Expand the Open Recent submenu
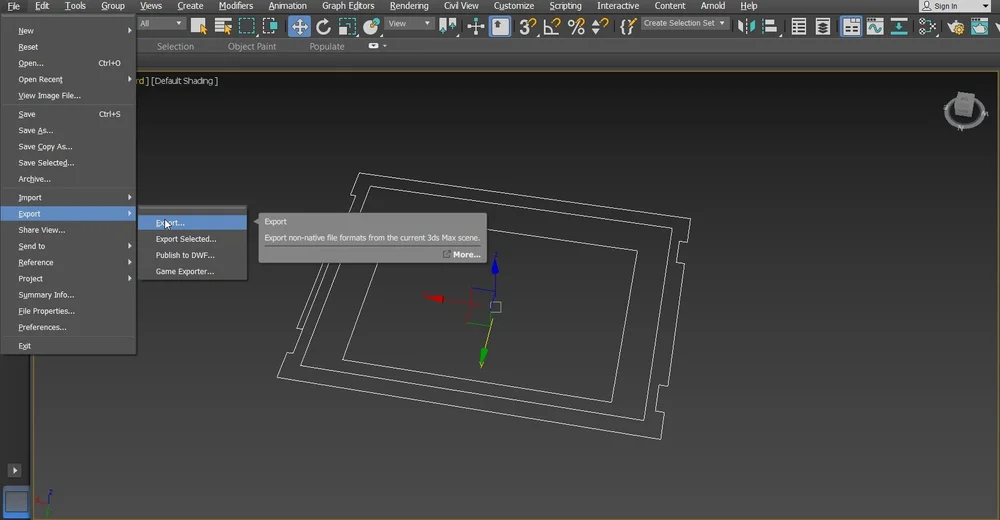1000x520 pixels. [129, 79]
